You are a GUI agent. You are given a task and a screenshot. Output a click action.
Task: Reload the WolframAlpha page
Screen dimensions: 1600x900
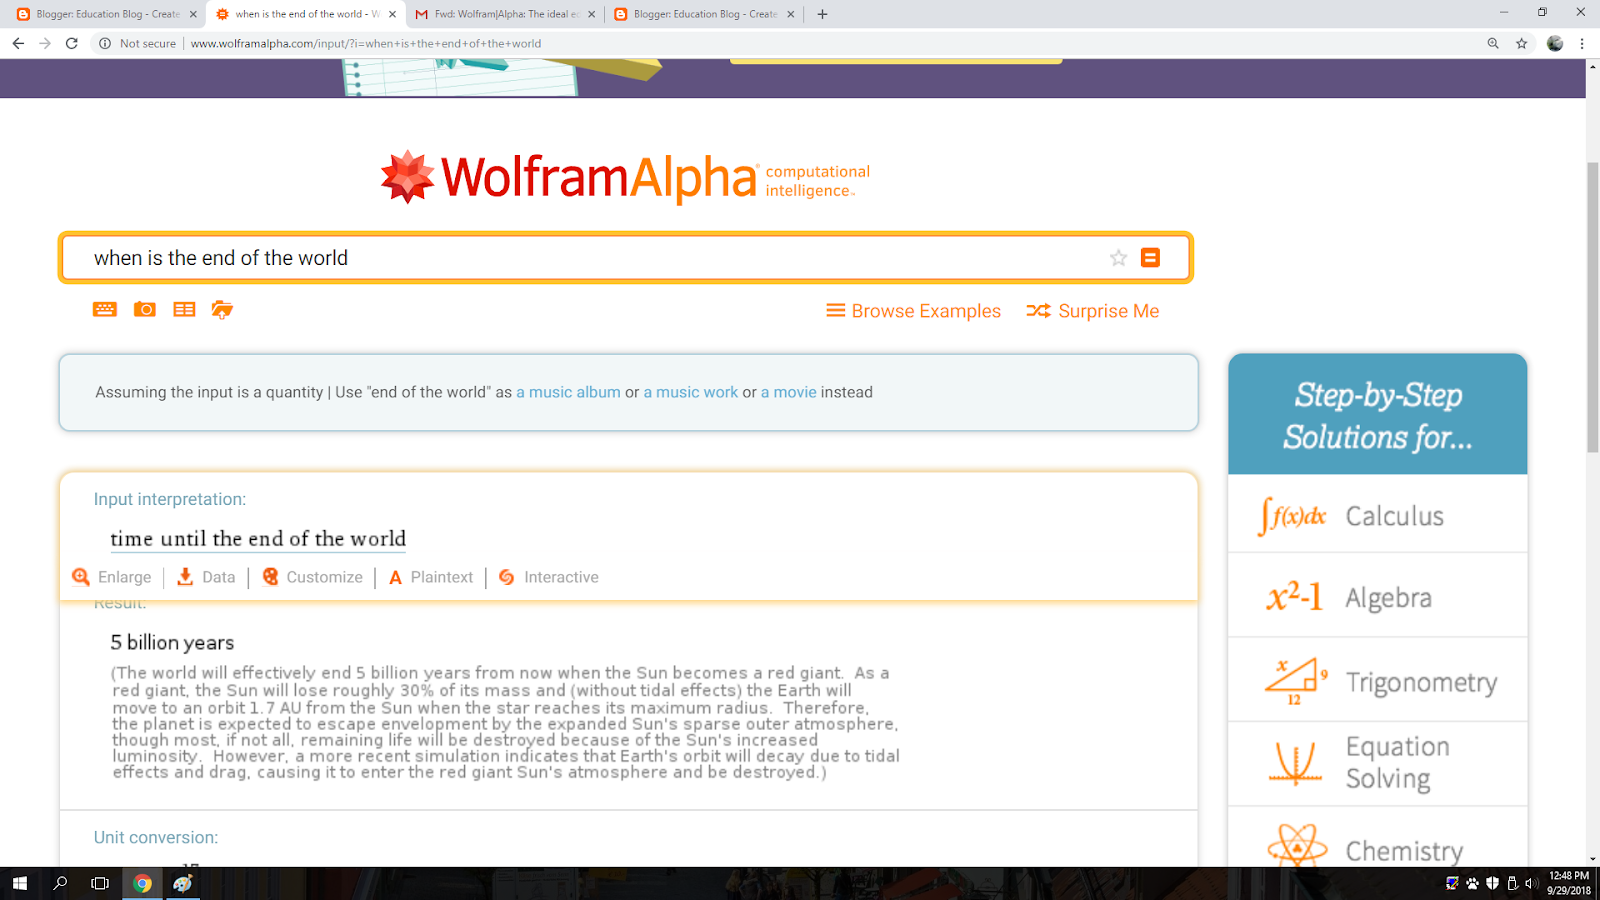(72, 43)
